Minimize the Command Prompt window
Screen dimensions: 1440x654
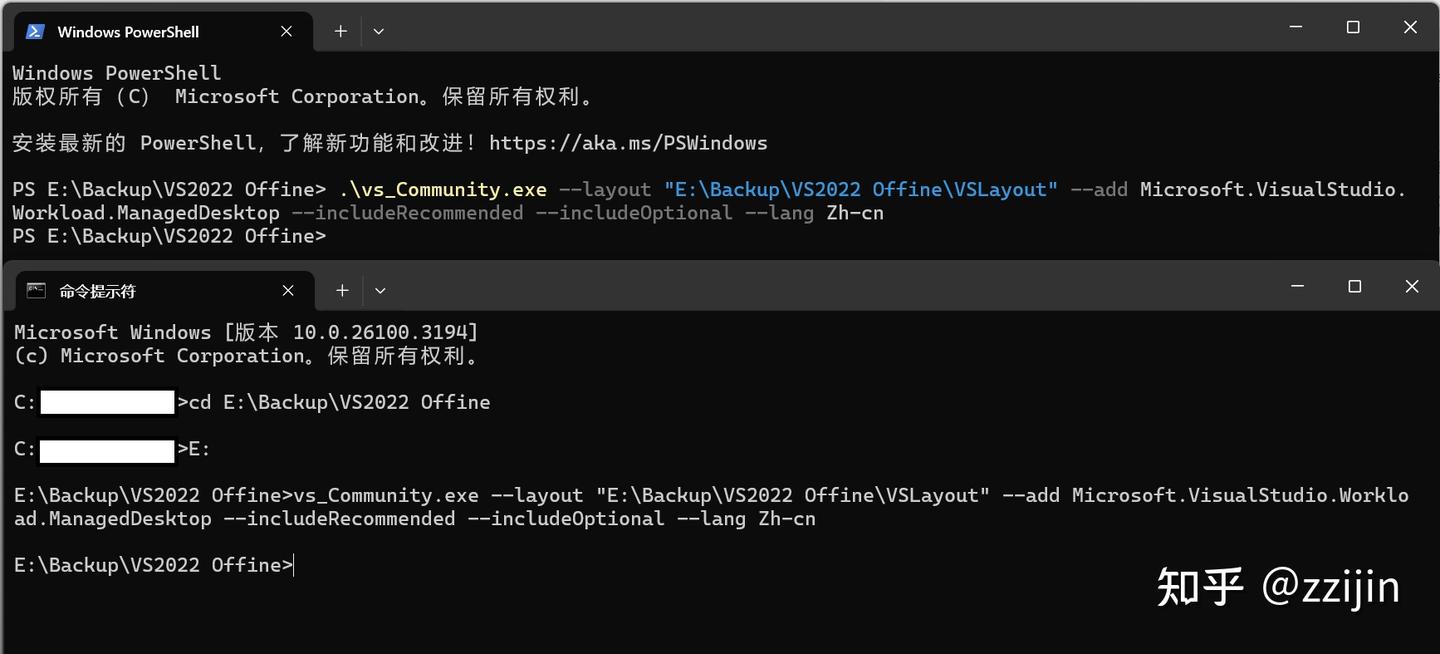click(x=1298, y=287)
